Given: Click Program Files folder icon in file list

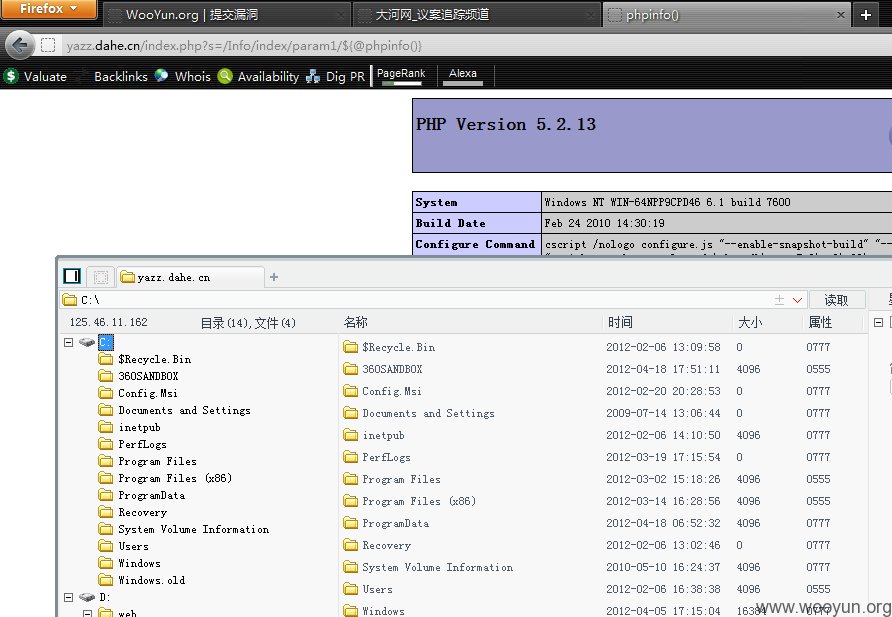Looking at the screenshot, I should (350, 479).
